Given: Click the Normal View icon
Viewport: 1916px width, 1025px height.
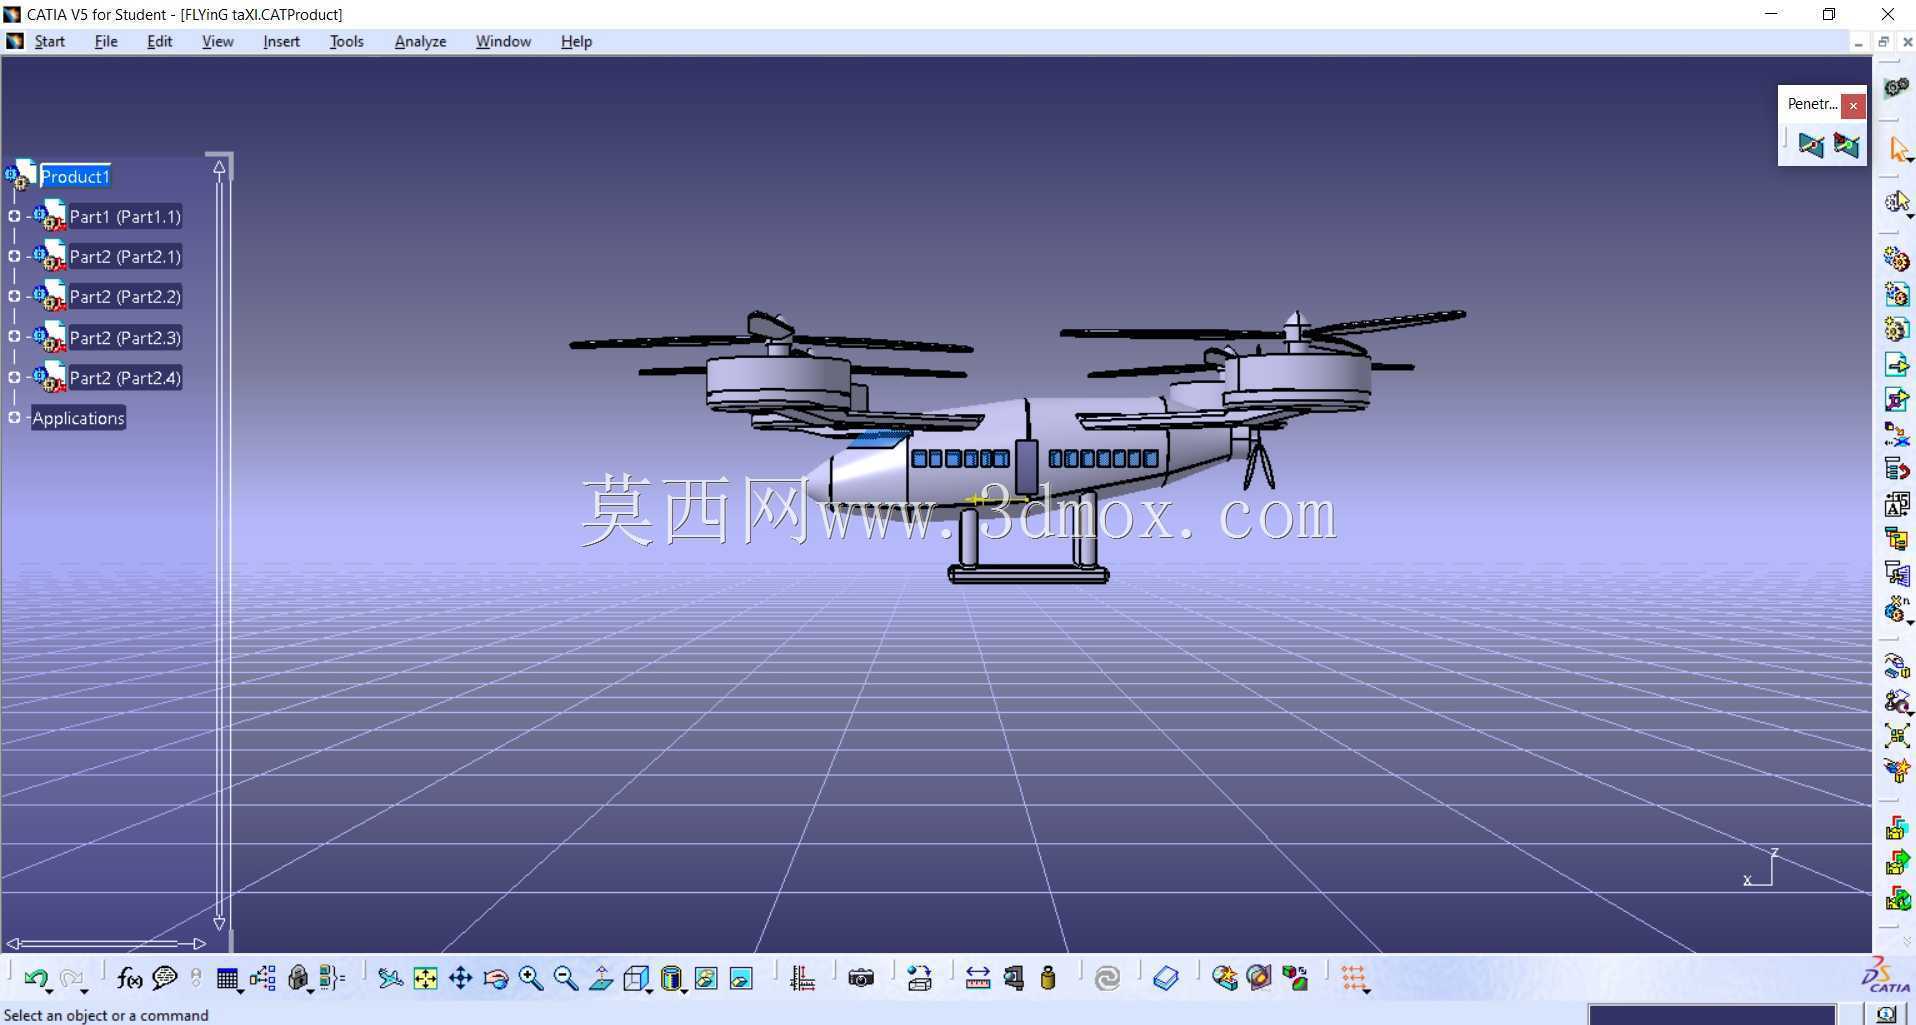Looking at the screenshot, I should tap(601, 978).
